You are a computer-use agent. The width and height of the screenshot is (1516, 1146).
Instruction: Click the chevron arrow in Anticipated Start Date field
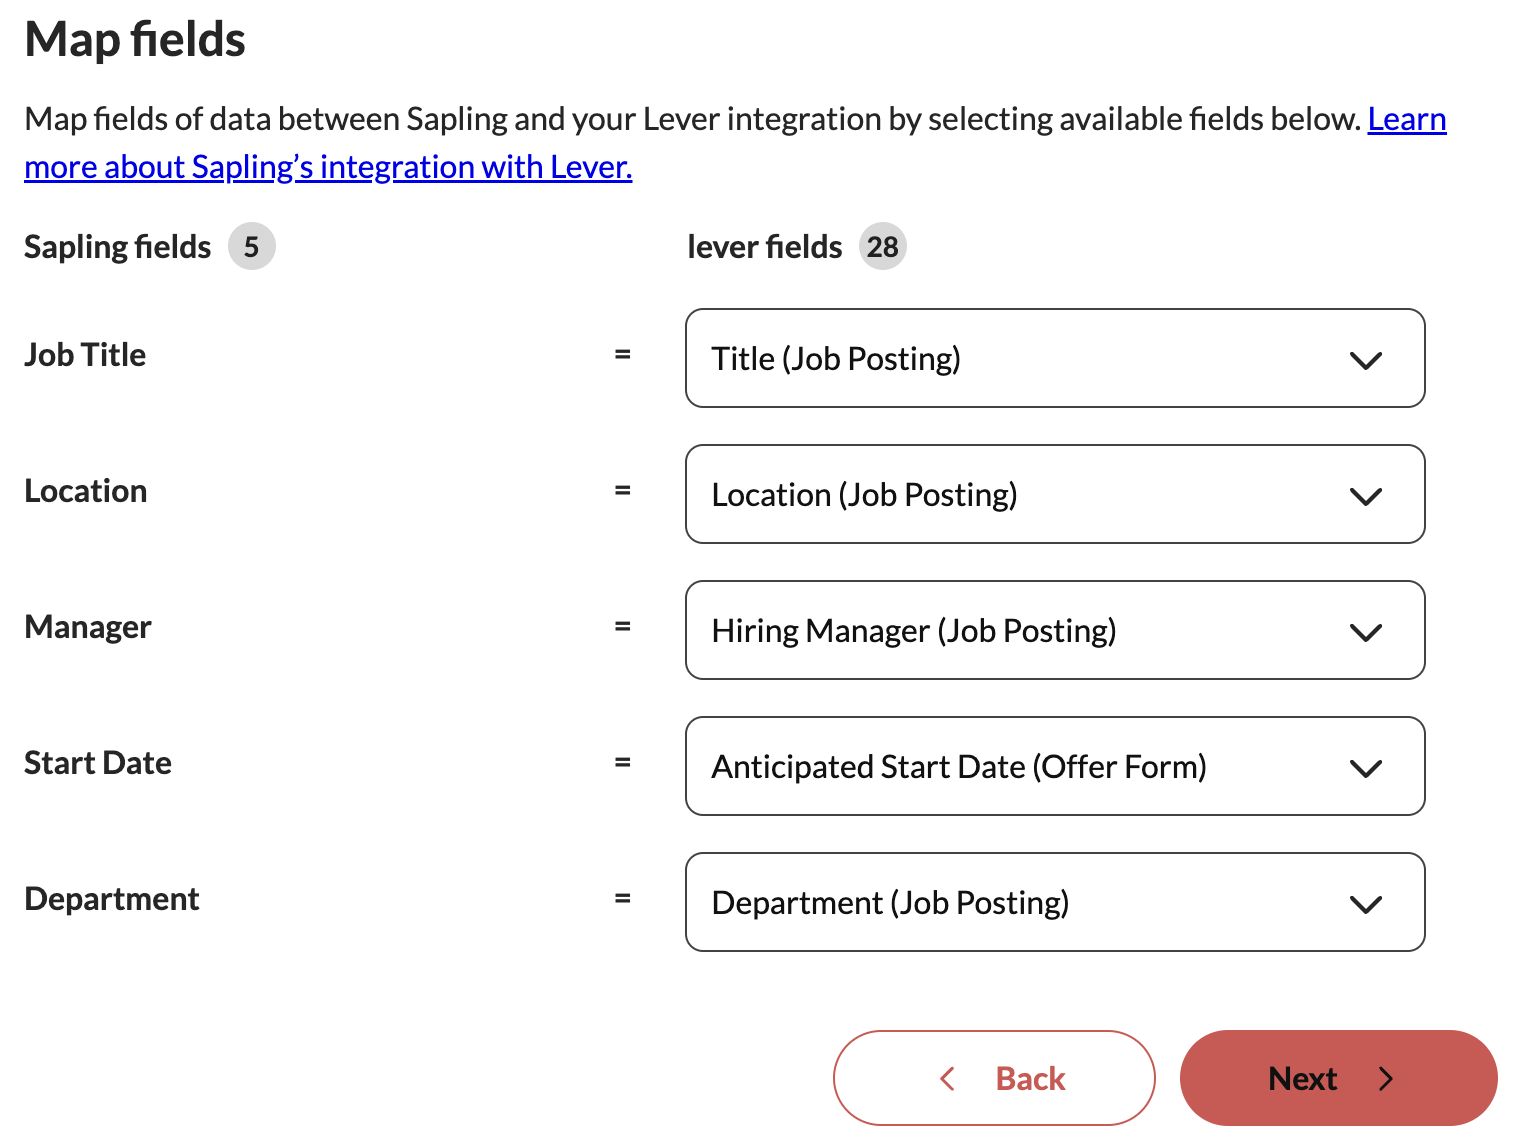1365,768
